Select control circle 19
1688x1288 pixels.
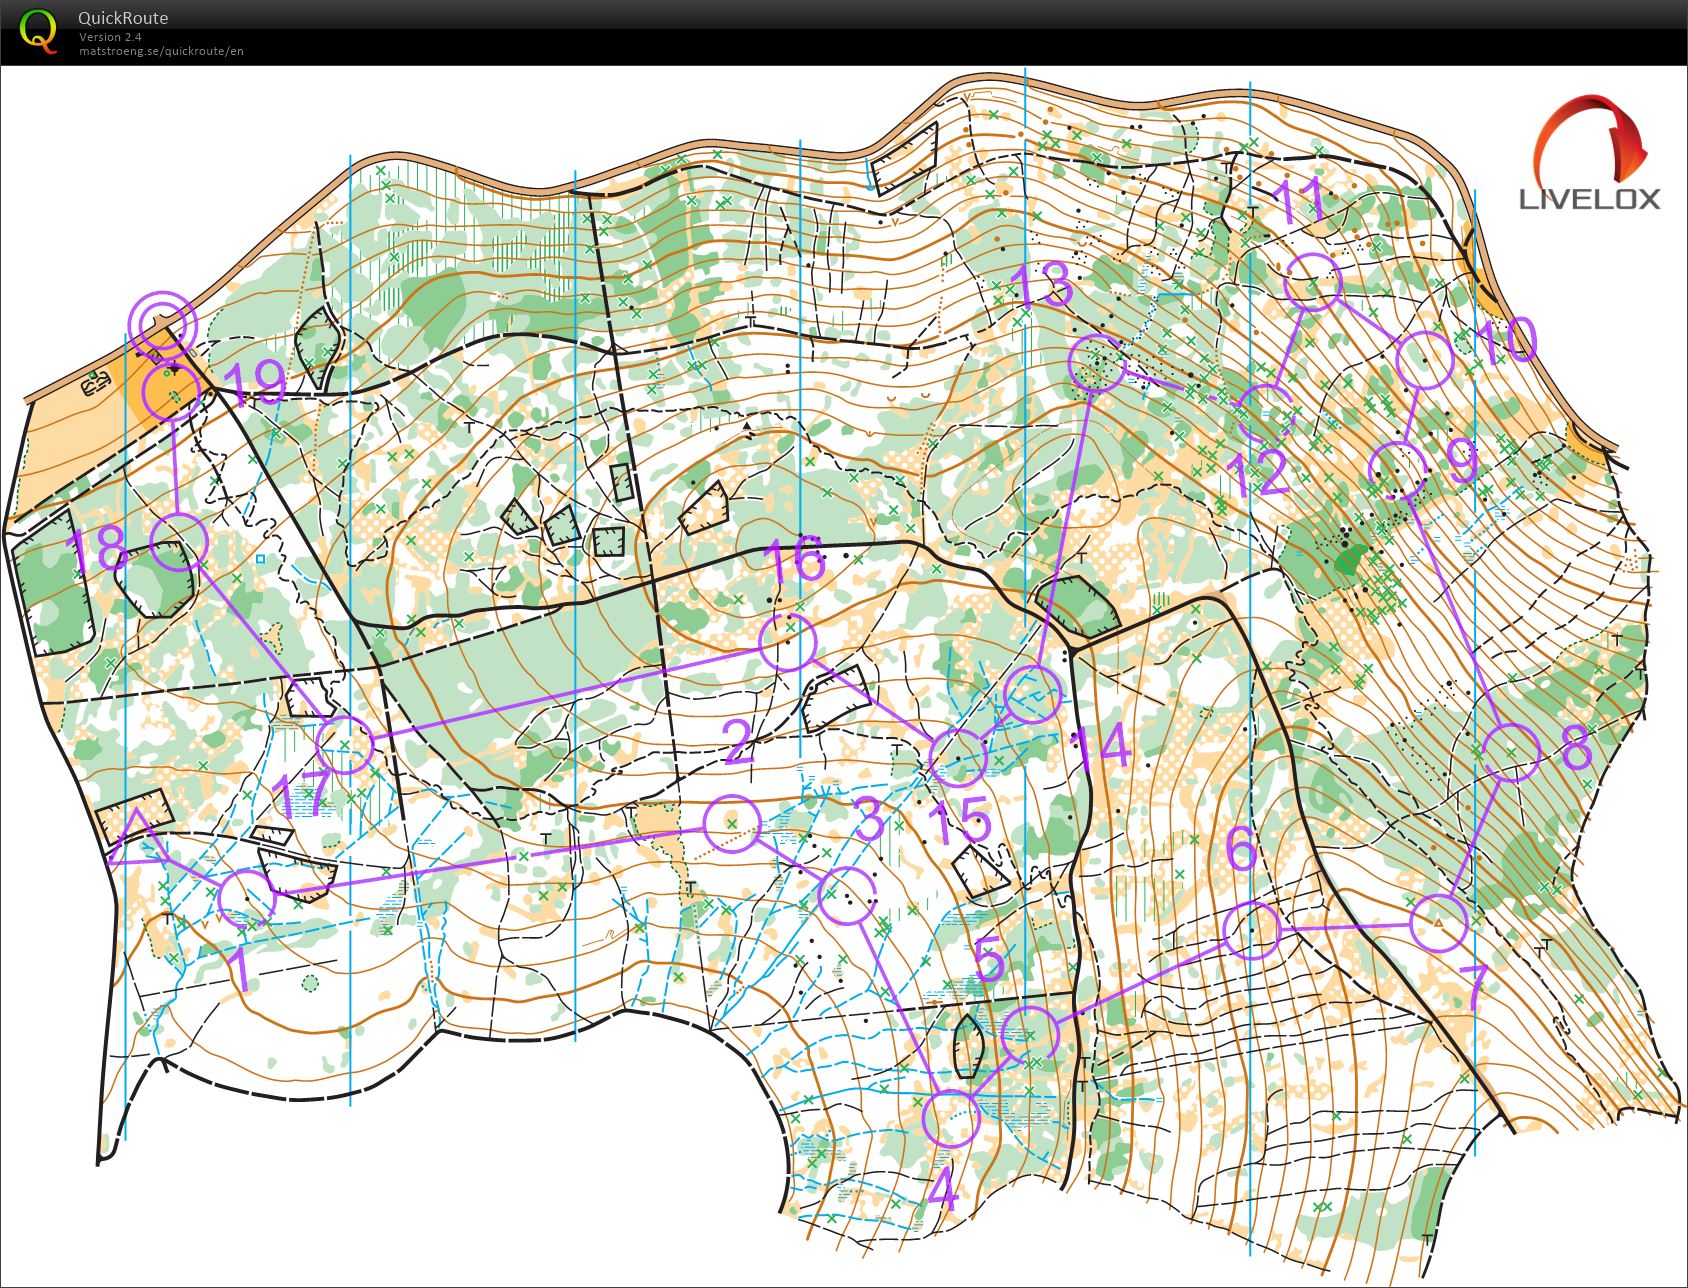(x=172, y=391)
